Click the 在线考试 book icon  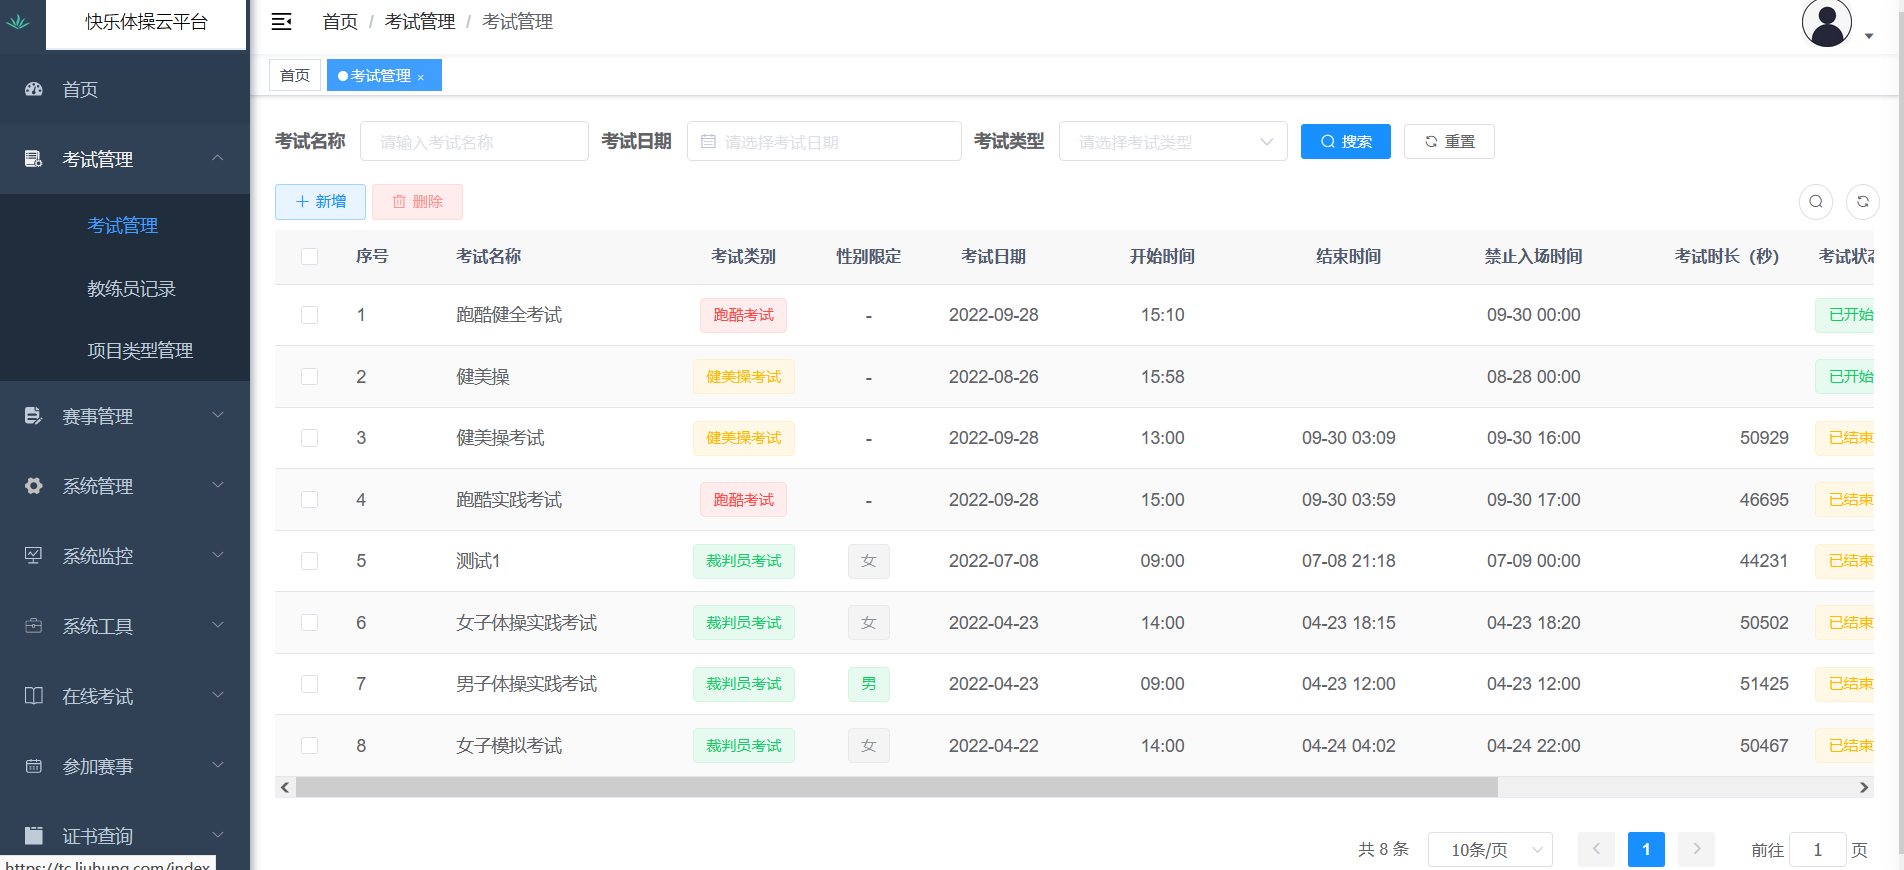click(34, 696)
